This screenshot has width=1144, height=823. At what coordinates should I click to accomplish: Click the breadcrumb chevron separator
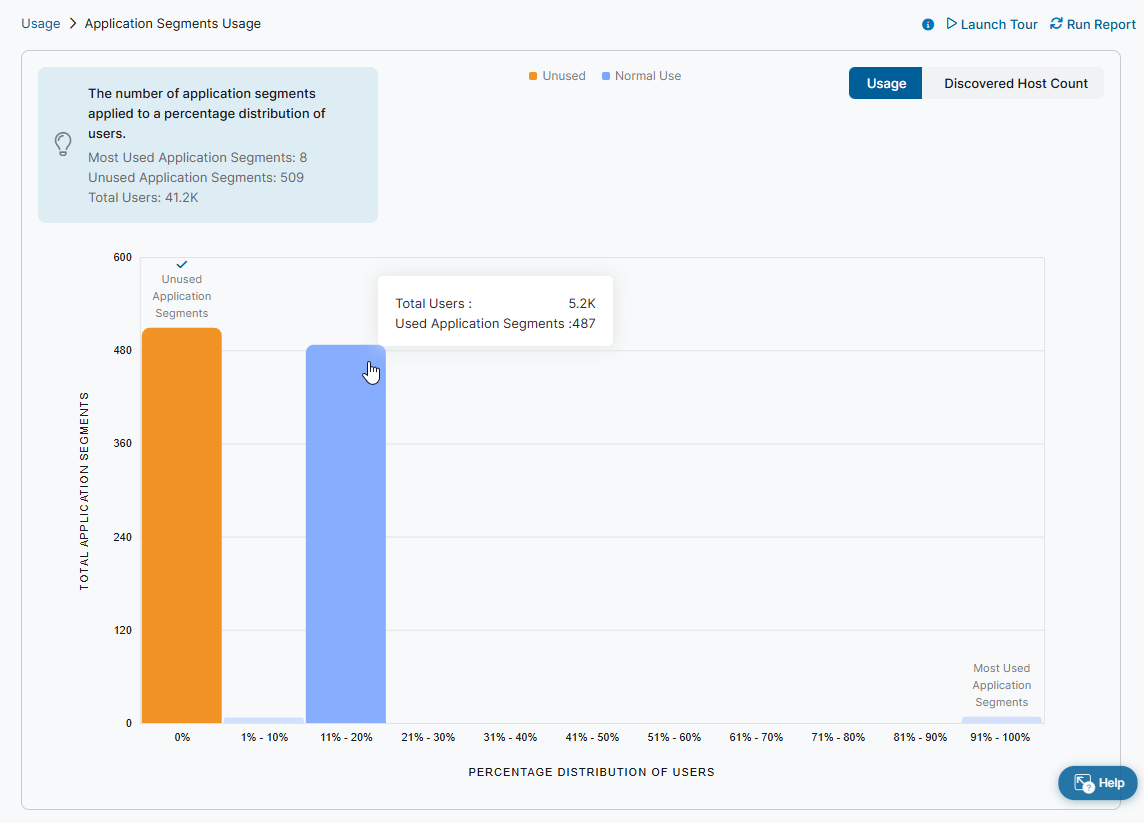(x=73, y=23)
